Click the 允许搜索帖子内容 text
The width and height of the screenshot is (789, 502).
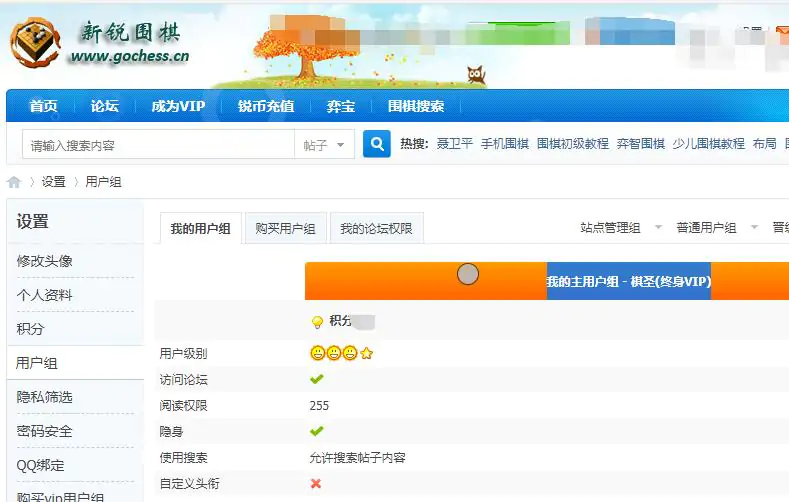pyautogui.click(x=357, y=458)
